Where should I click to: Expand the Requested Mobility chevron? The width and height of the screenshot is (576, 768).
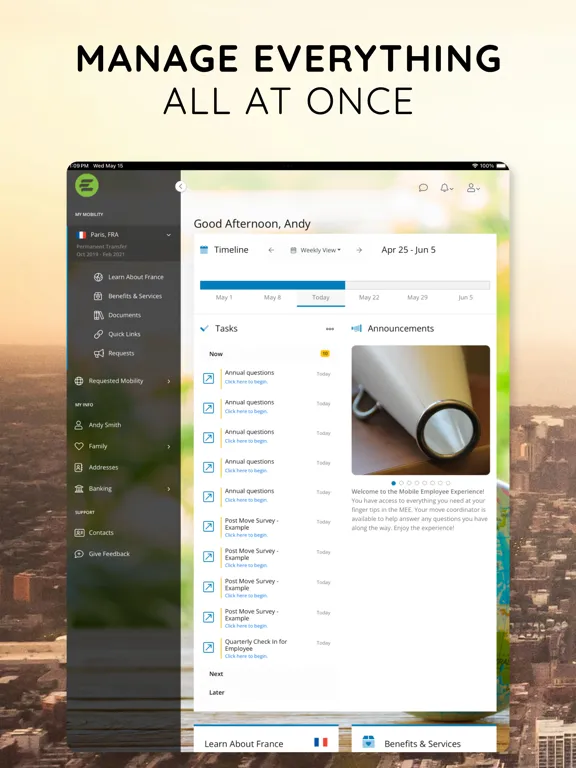169,381
